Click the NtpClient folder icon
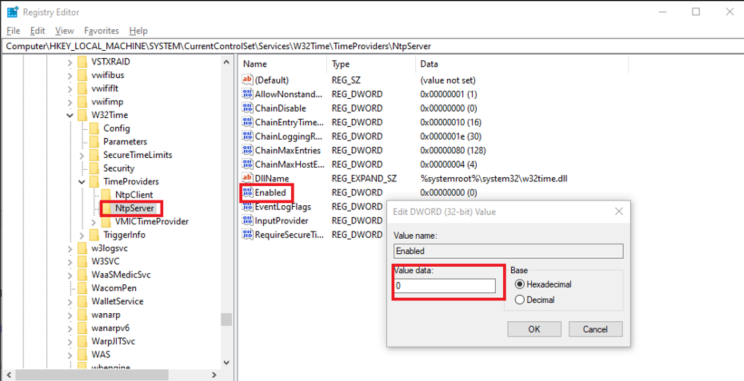The height and width of the screenshot is (381, 744). (106, 195)
